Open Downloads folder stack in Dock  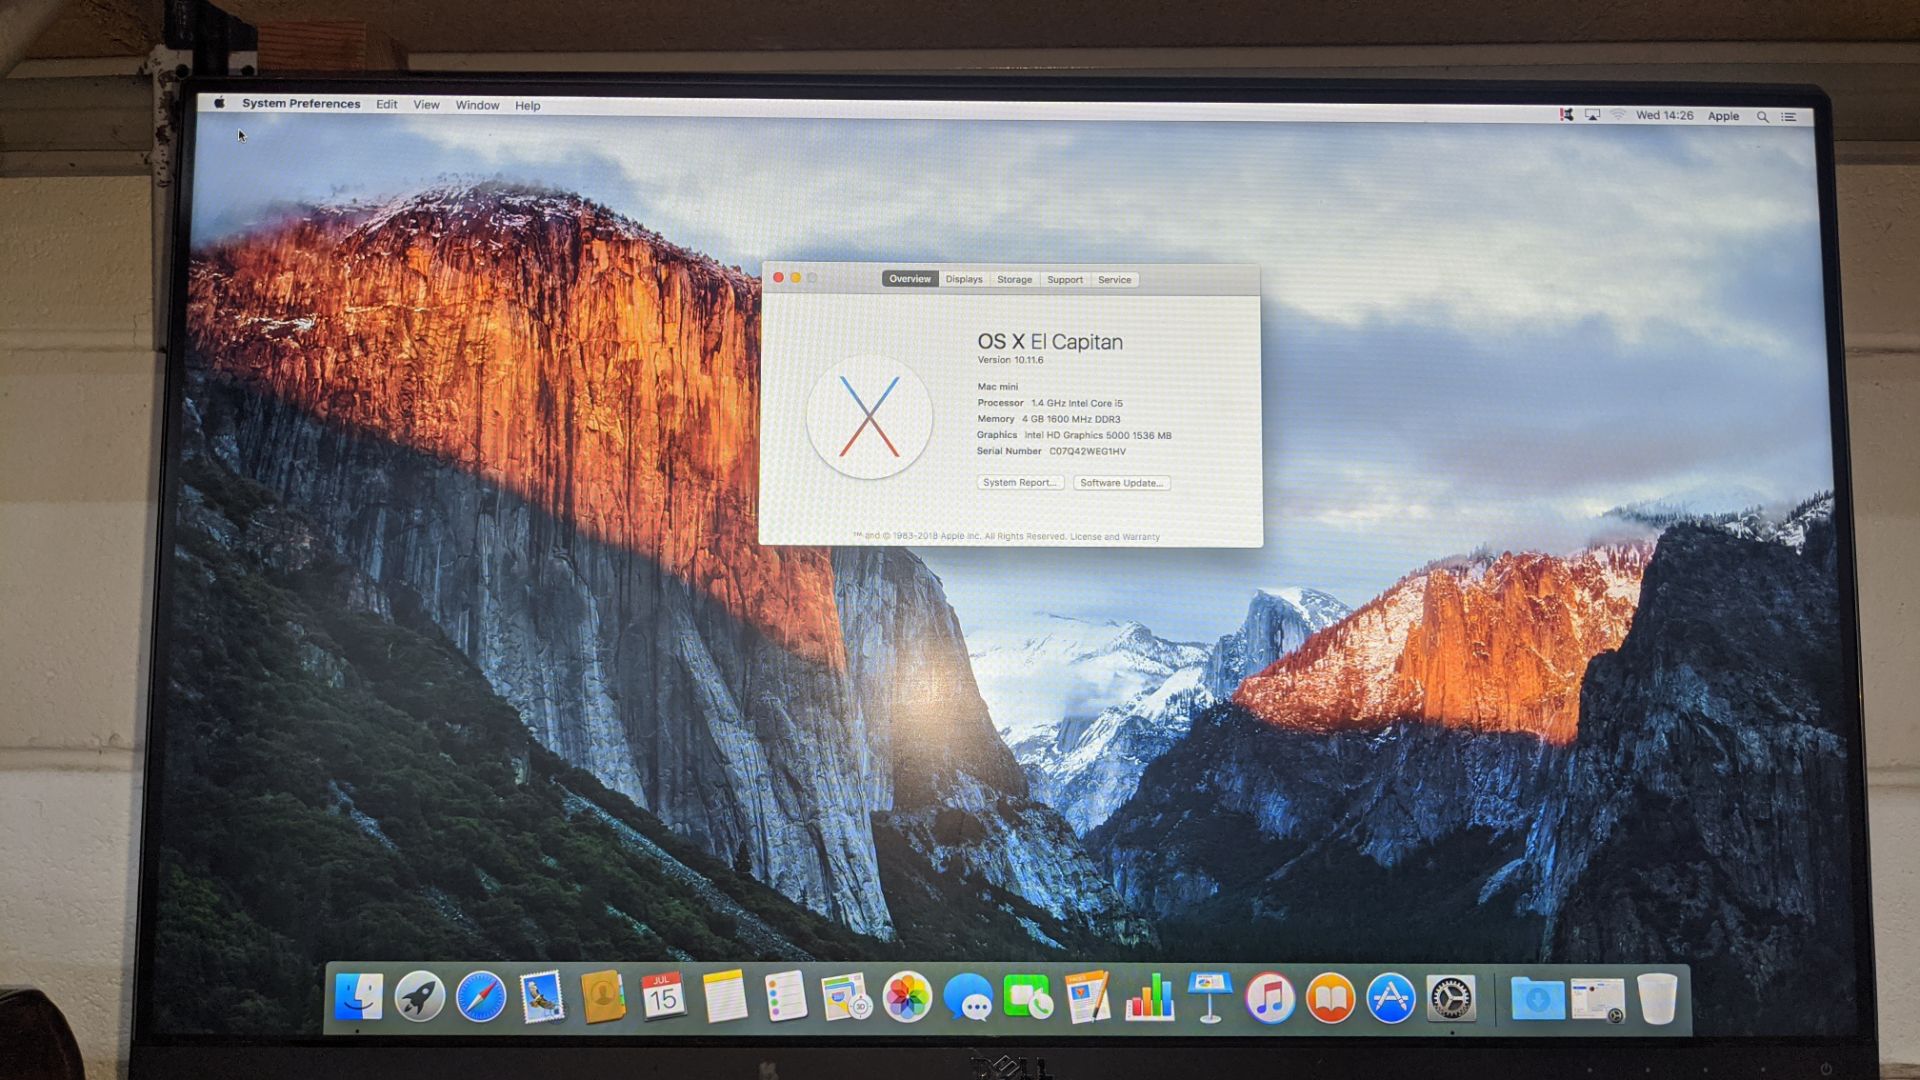click(1537, 998)
